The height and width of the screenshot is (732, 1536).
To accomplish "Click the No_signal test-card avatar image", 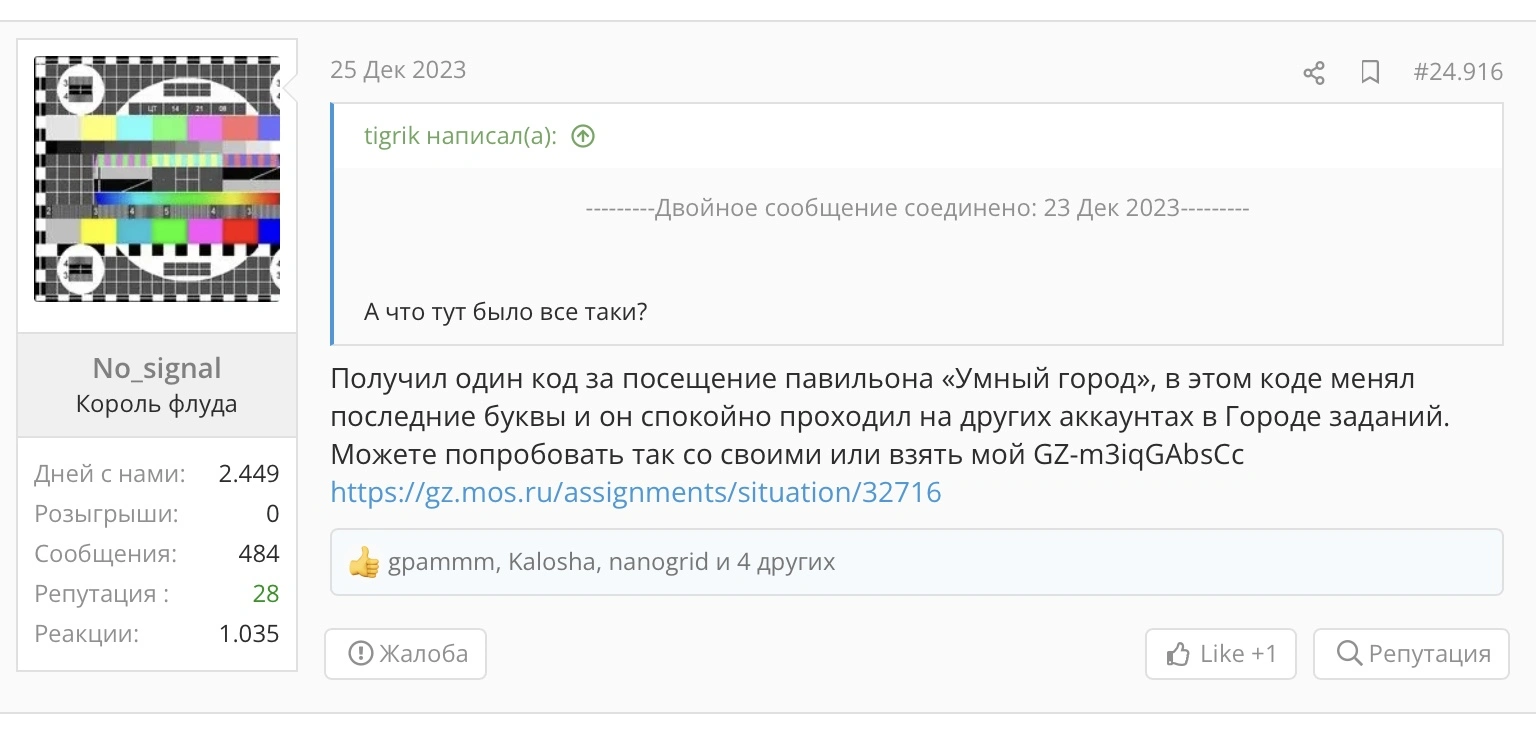I will [x=157, y=179].
